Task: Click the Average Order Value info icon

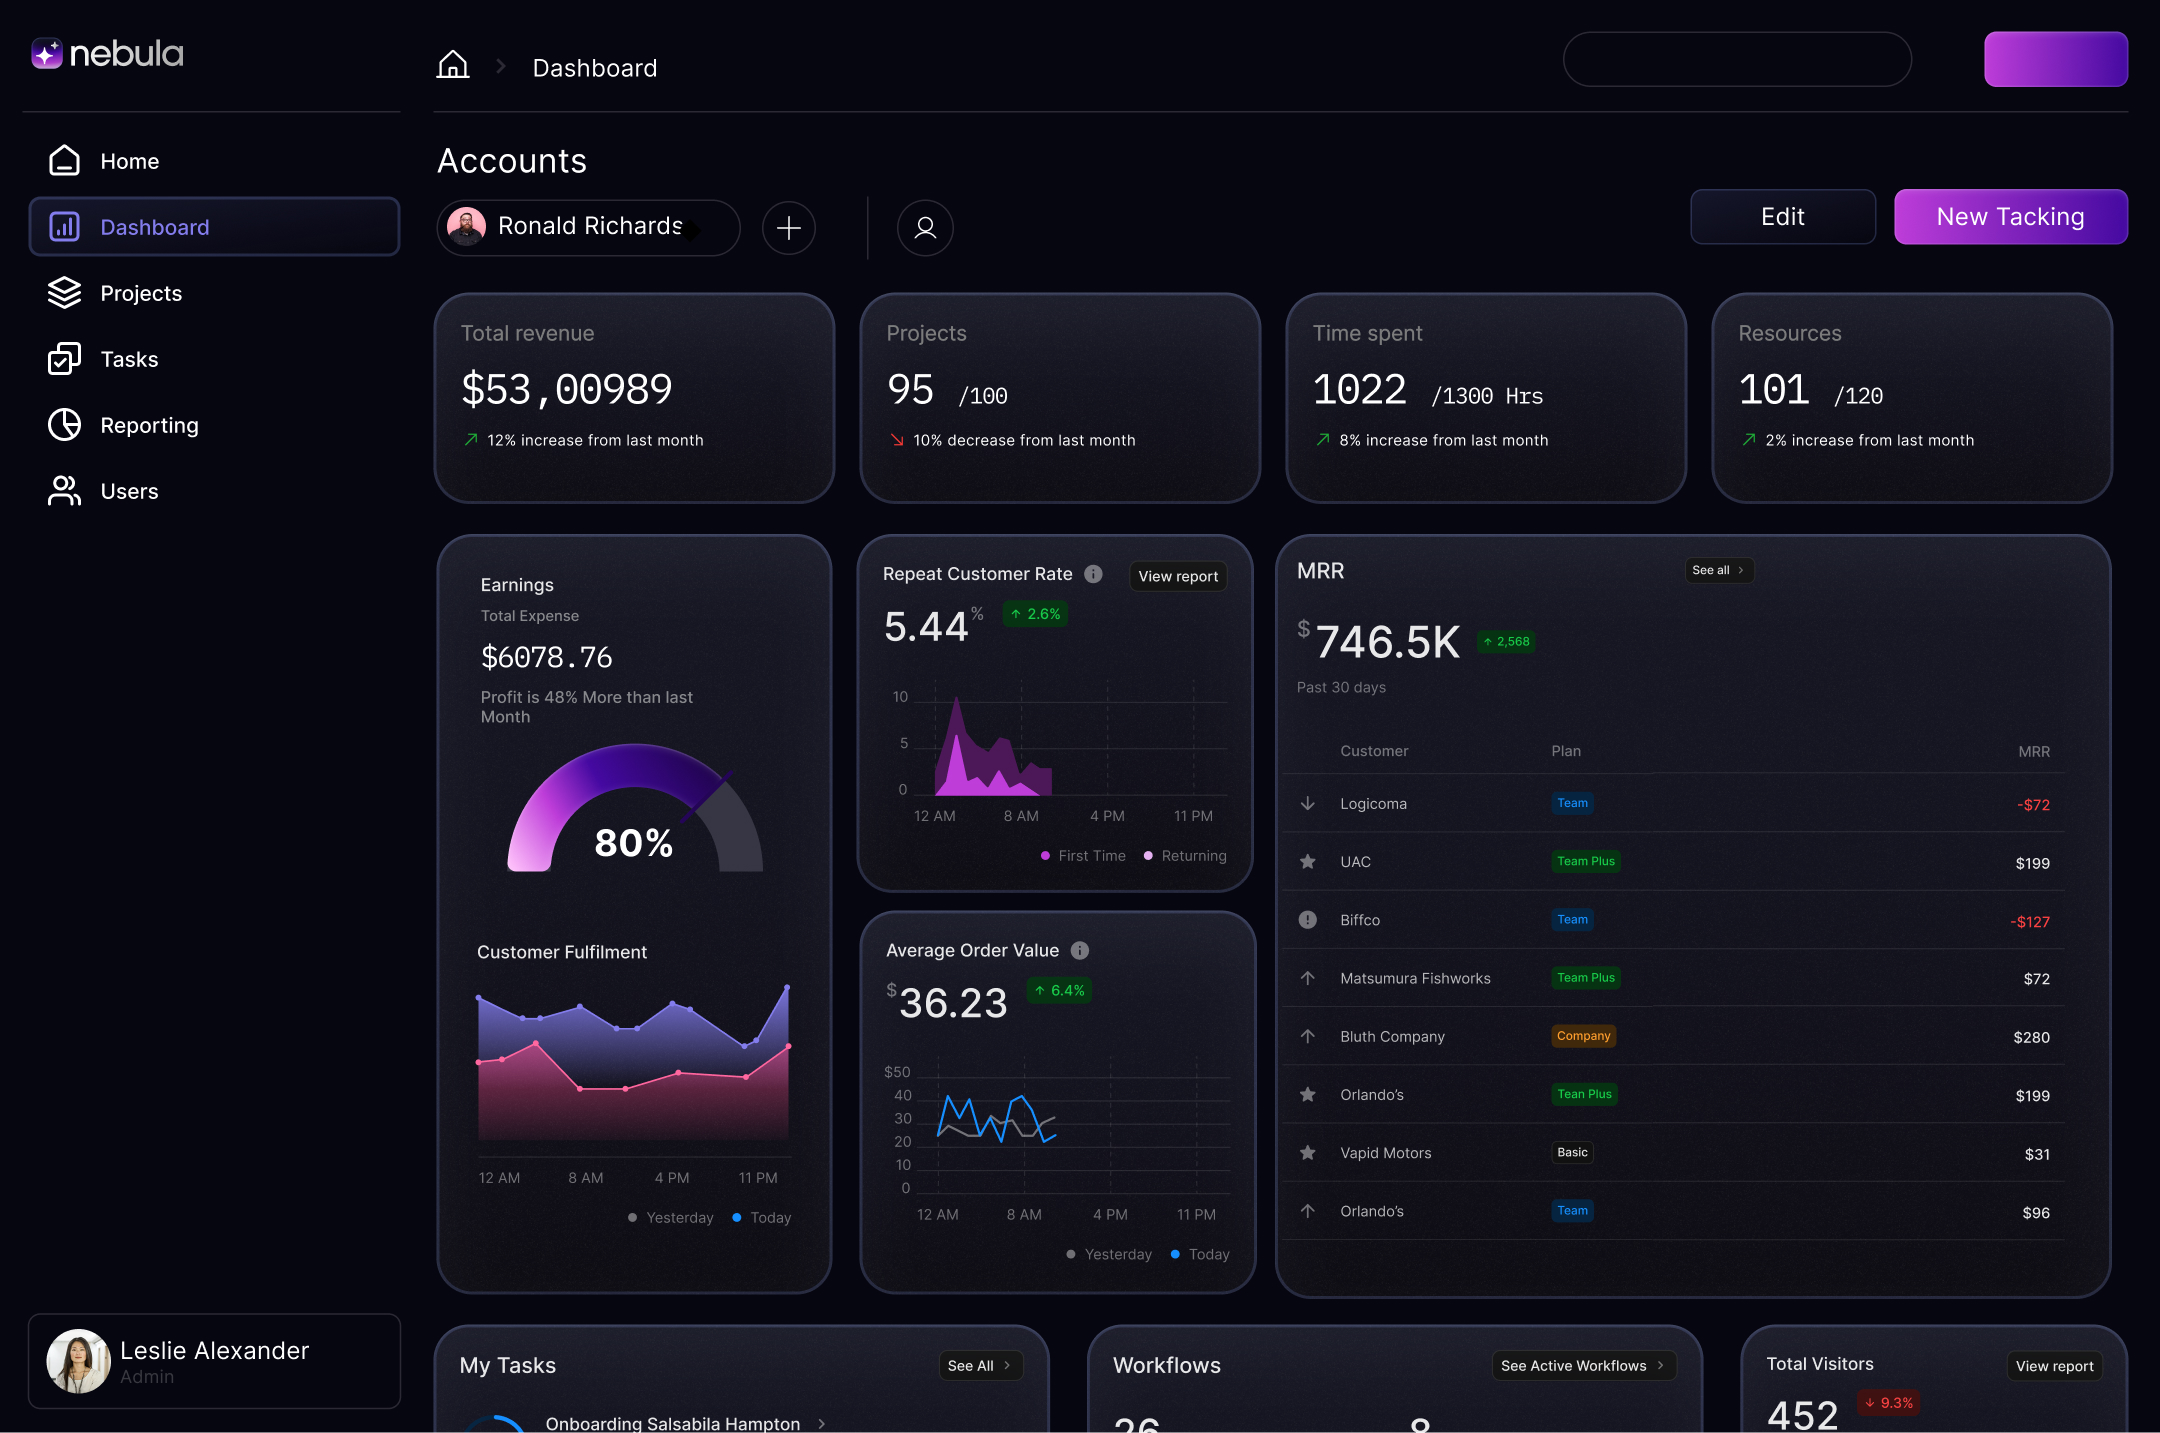Action: 1080,950
